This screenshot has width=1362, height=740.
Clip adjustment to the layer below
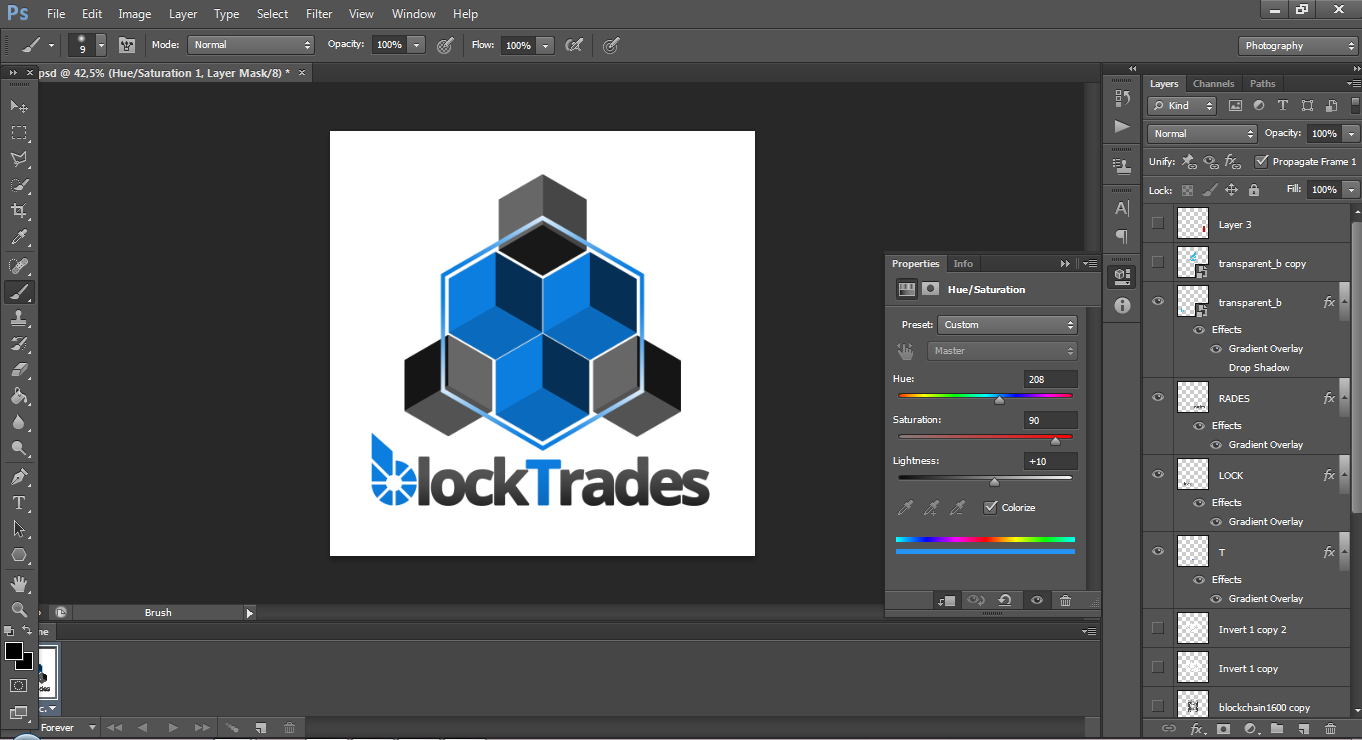coord(946,600)
